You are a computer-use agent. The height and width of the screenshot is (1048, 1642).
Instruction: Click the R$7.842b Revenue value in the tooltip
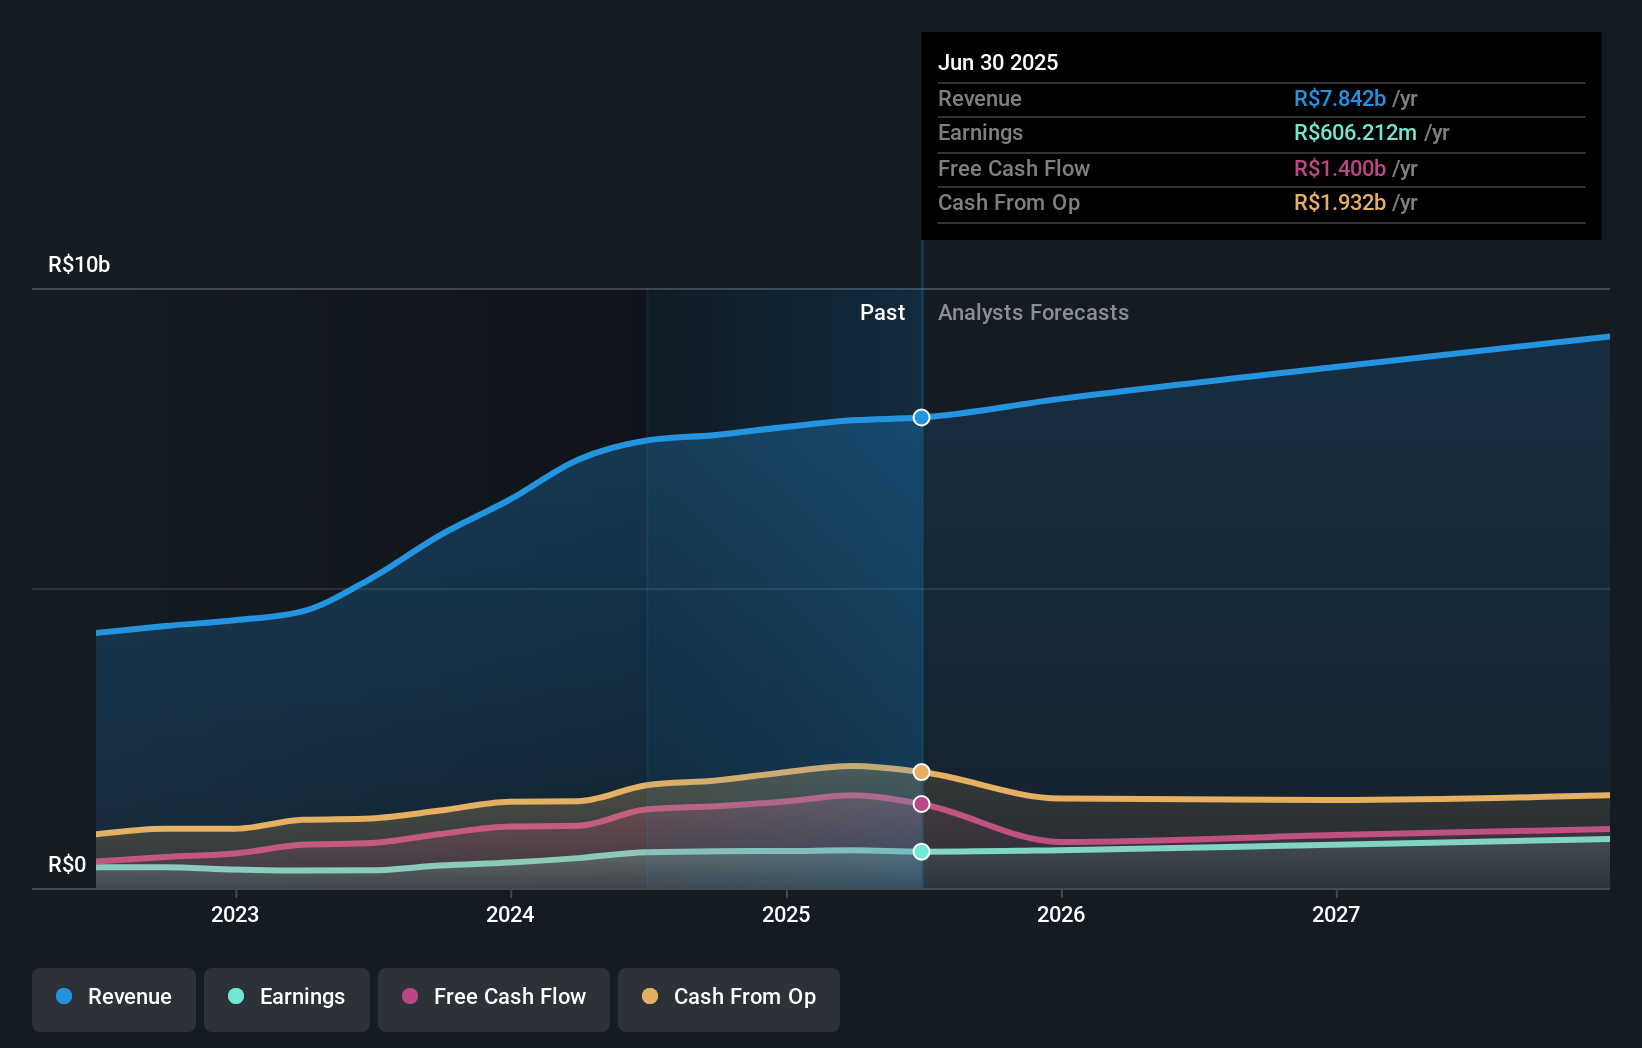[x=1338, y=98]
